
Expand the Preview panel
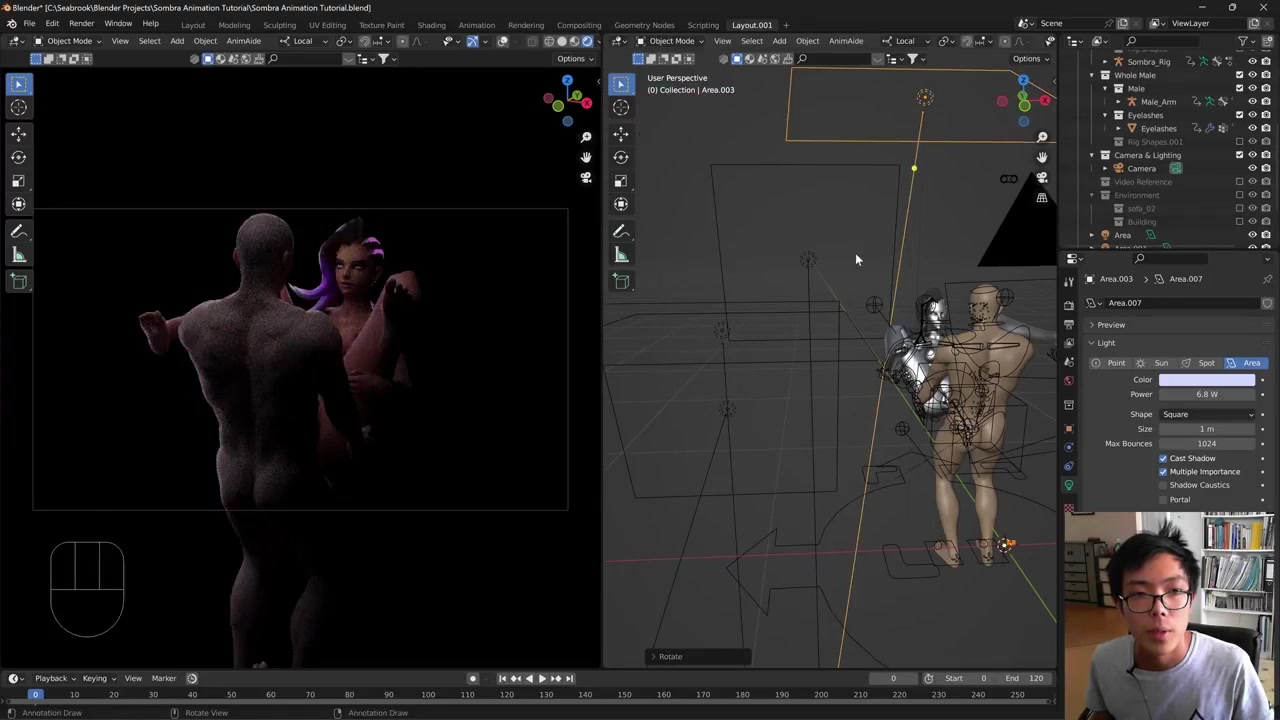coord(1110,325)
